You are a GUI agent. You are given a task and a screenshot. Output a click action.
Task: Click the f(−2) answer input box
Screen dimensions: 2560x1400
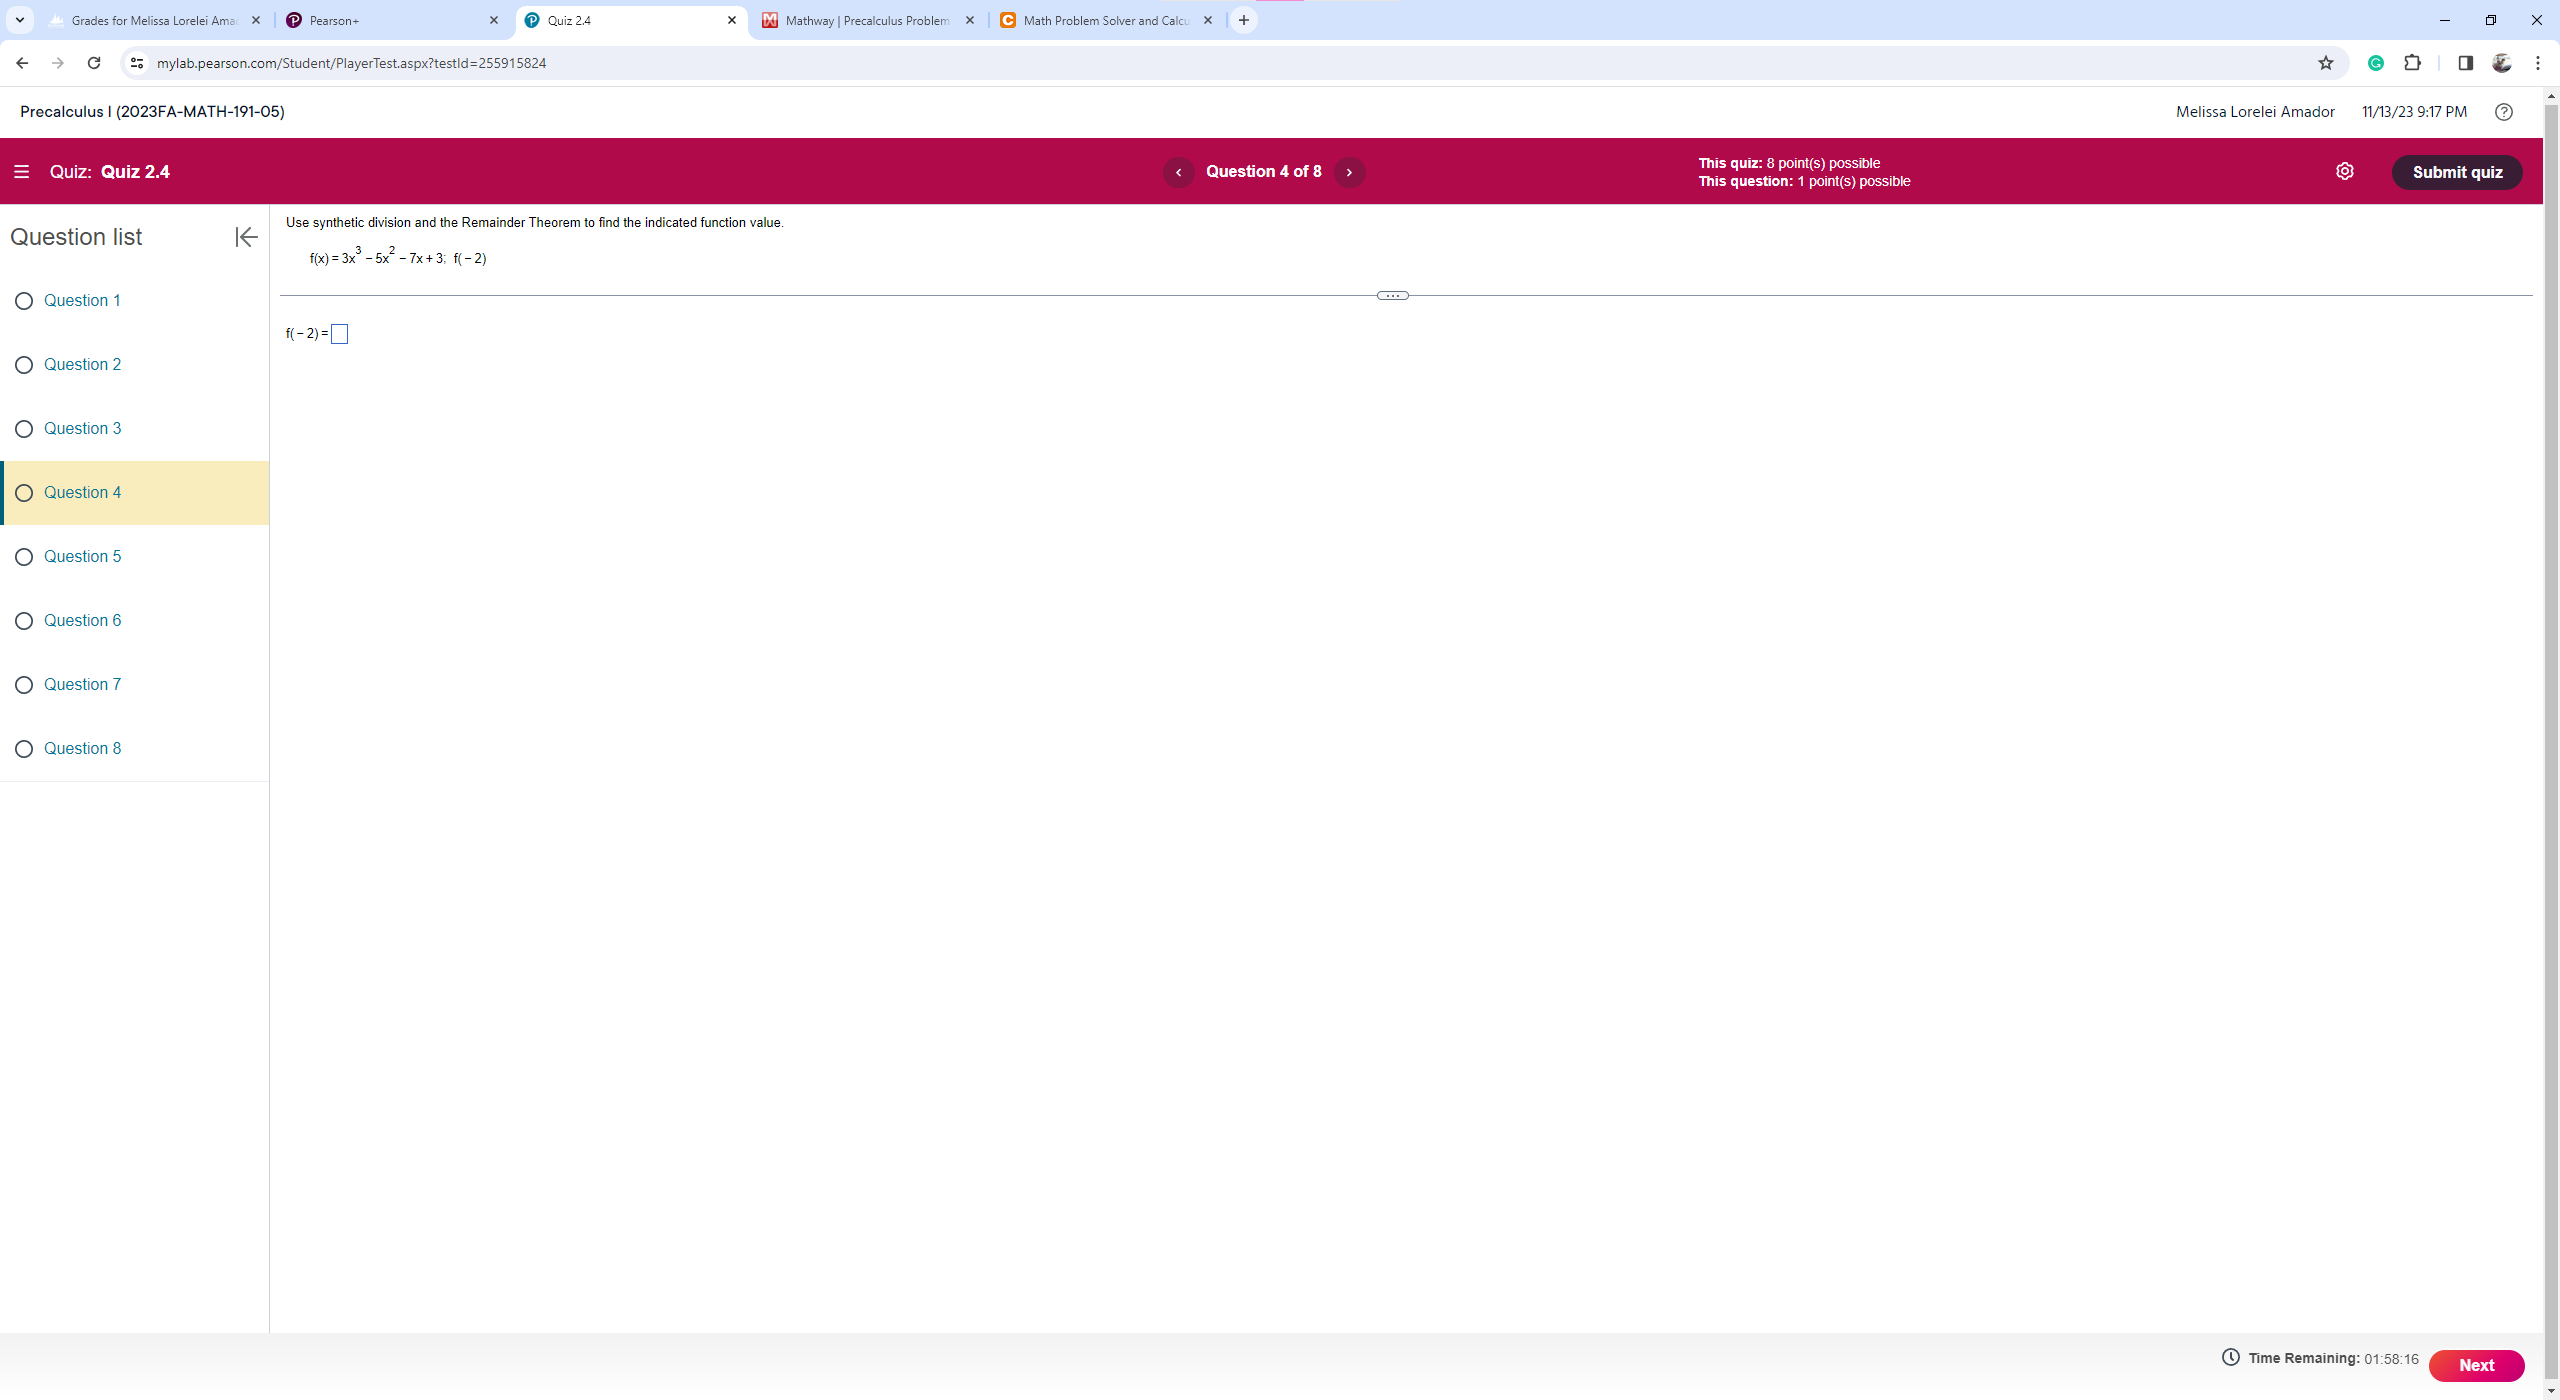[x=340, y=334]
